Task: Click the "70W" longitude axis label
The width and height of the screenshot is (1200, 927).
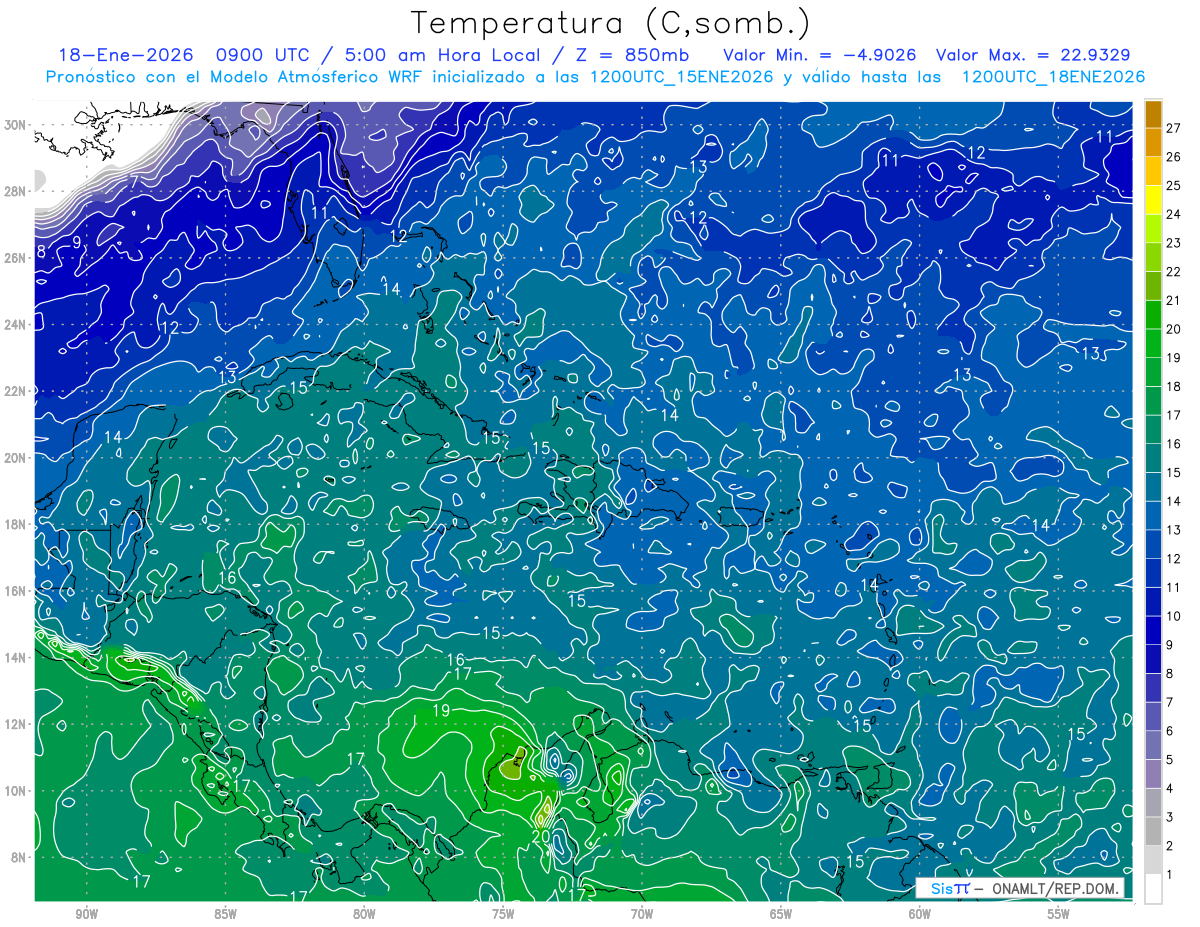Action: pos(642,914)
